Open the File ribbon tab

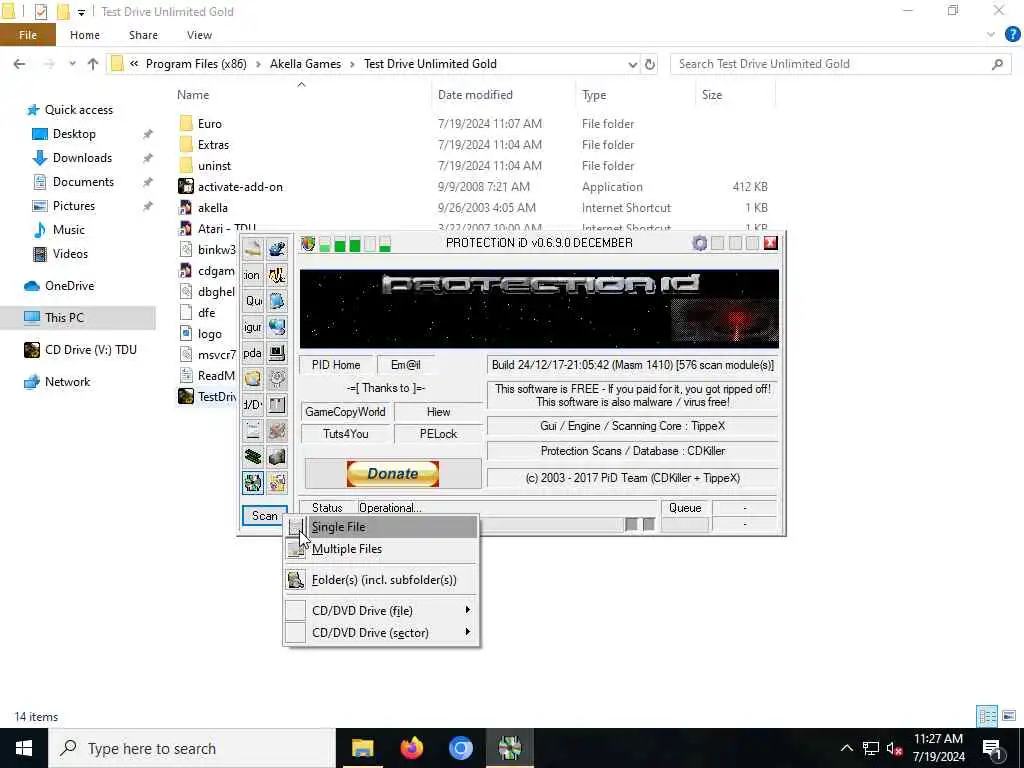pos(27,35)
